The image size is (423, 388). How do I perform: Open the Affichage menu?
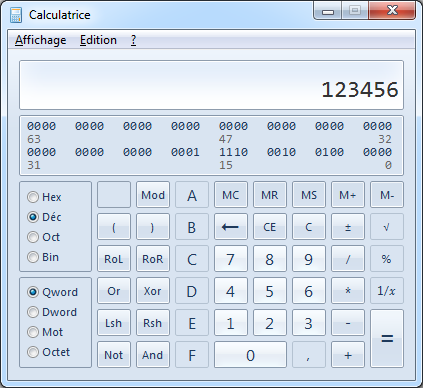(41, 40)
